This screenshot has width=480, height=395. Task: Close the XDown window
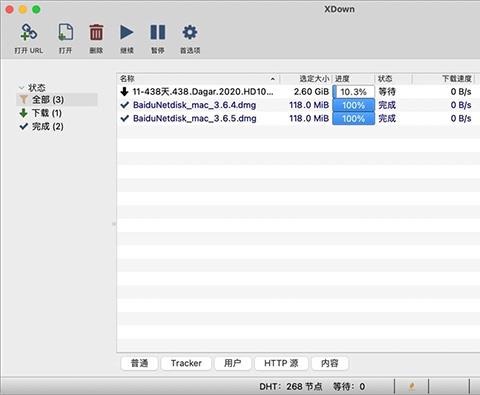click(x=9, y=9)
